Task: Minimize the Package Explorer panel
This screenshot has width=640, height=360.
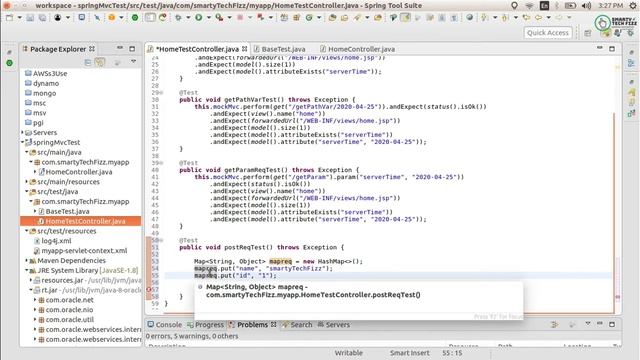Action: coord(120,48)
